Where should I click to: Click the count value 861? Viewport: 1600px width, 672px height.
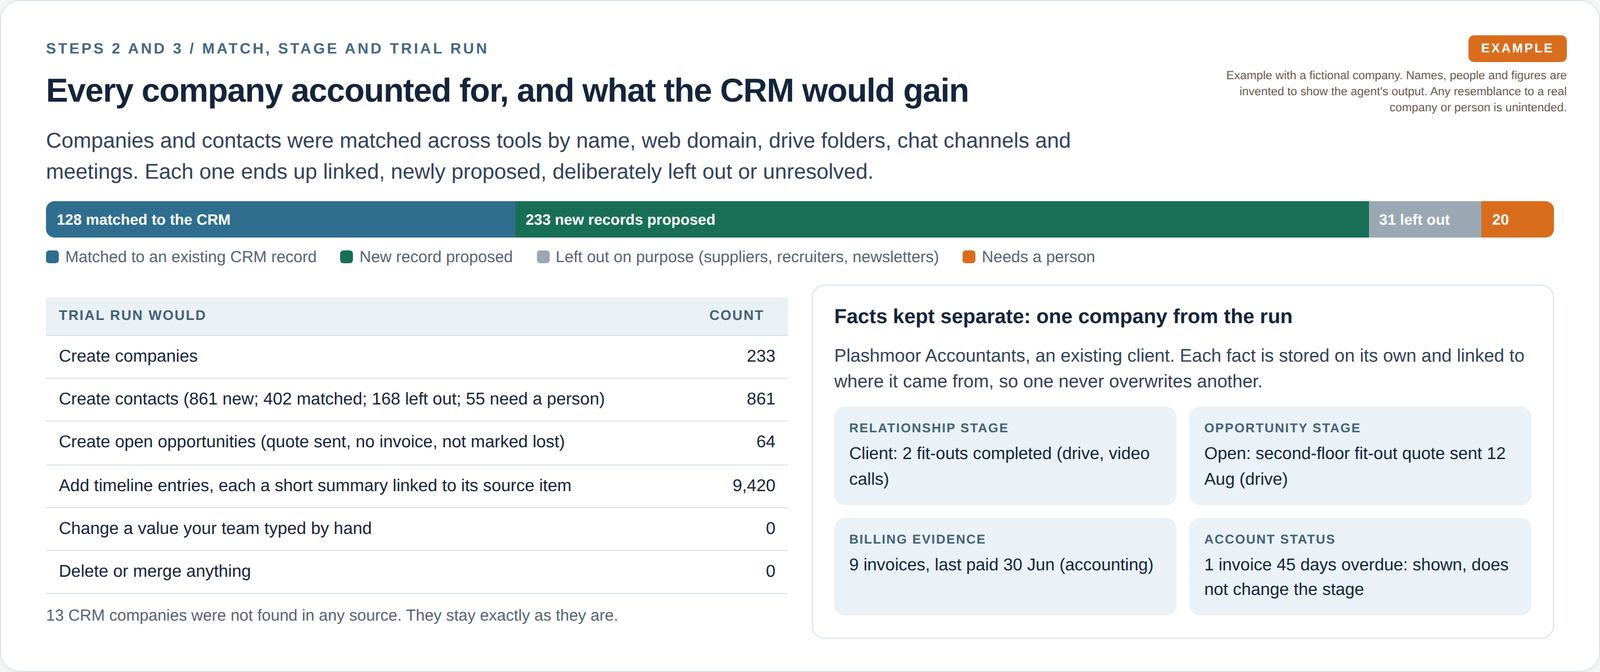(761, 399)
